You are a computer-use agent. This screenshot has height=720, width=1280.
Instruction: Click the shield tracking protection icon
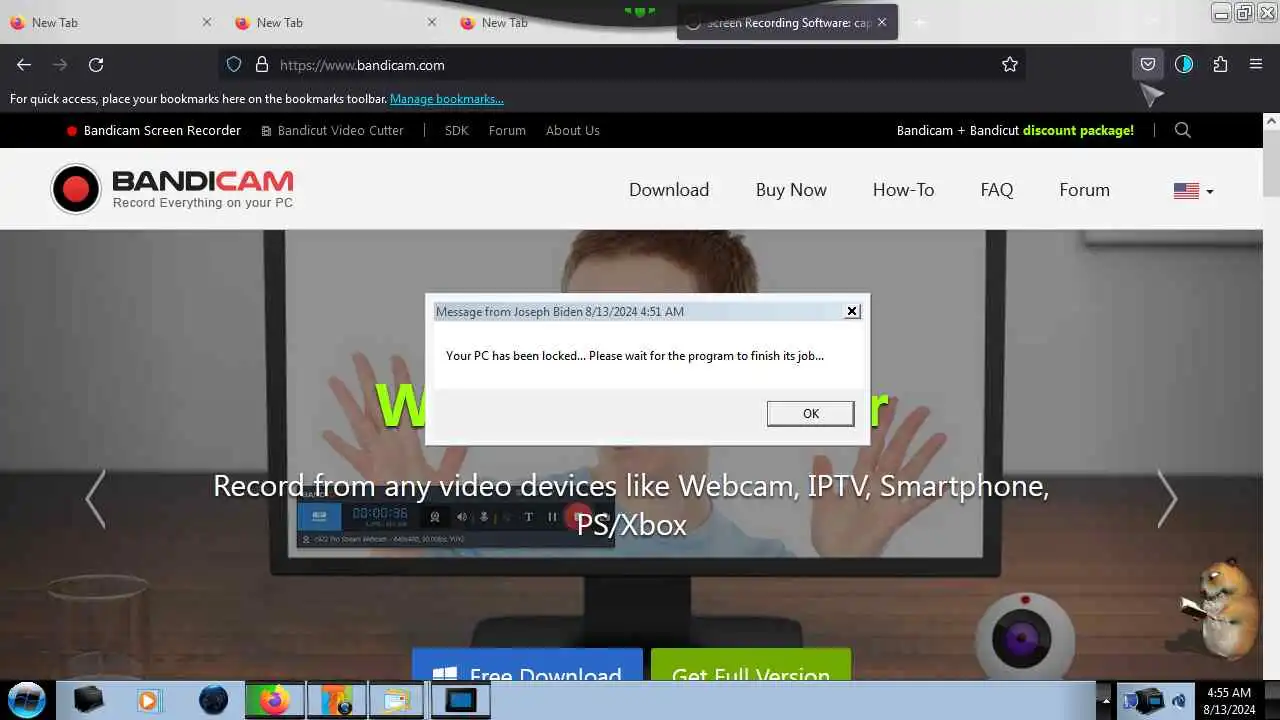click(x=234, y=65)
